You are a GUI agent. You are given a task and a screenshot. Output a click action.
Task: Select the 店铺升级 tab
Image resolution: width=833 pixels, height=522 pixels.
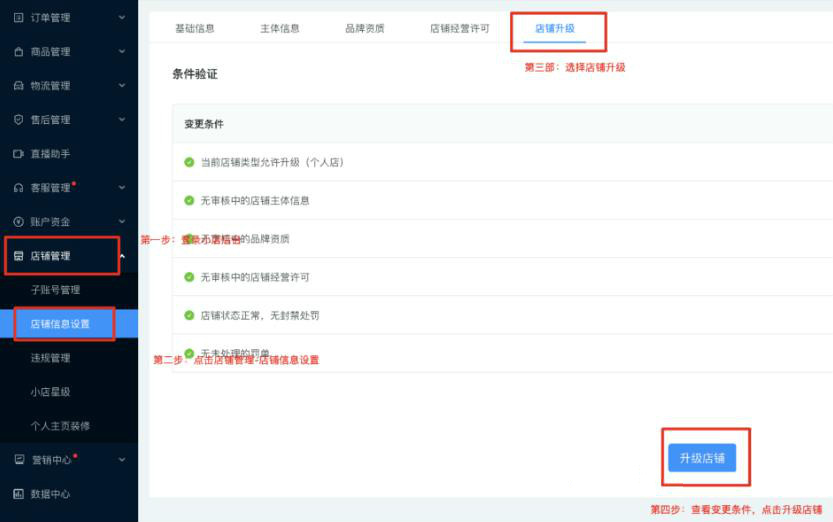(555, 29)
